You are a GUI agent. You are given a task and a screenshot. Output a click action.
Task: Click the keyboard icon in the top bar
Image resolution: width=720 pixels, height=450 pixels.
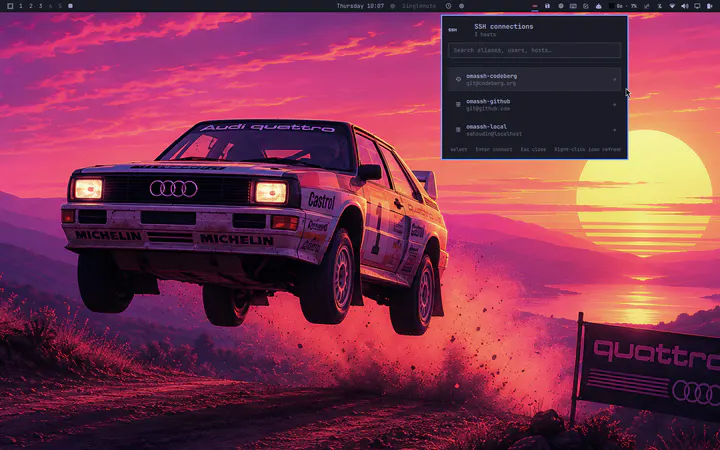pos(573,6)
